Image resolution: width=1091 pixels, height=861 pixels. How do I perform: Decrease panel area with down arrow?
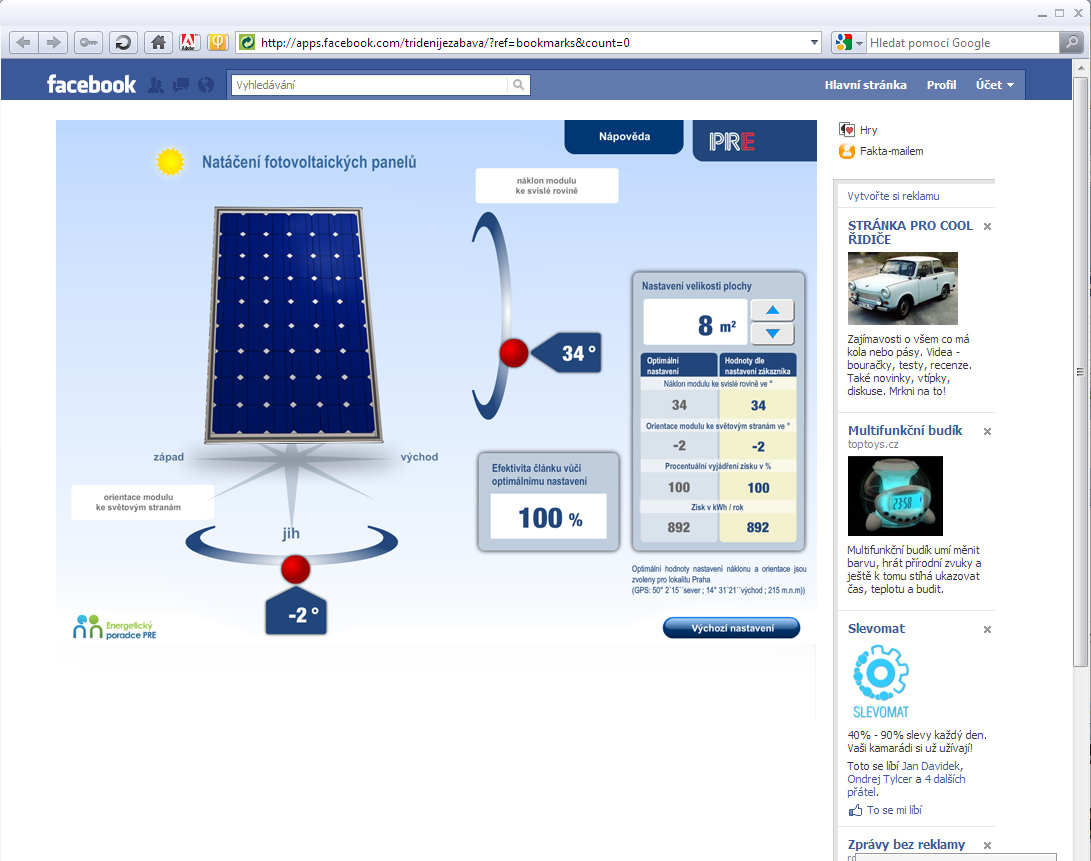point(771,334)
